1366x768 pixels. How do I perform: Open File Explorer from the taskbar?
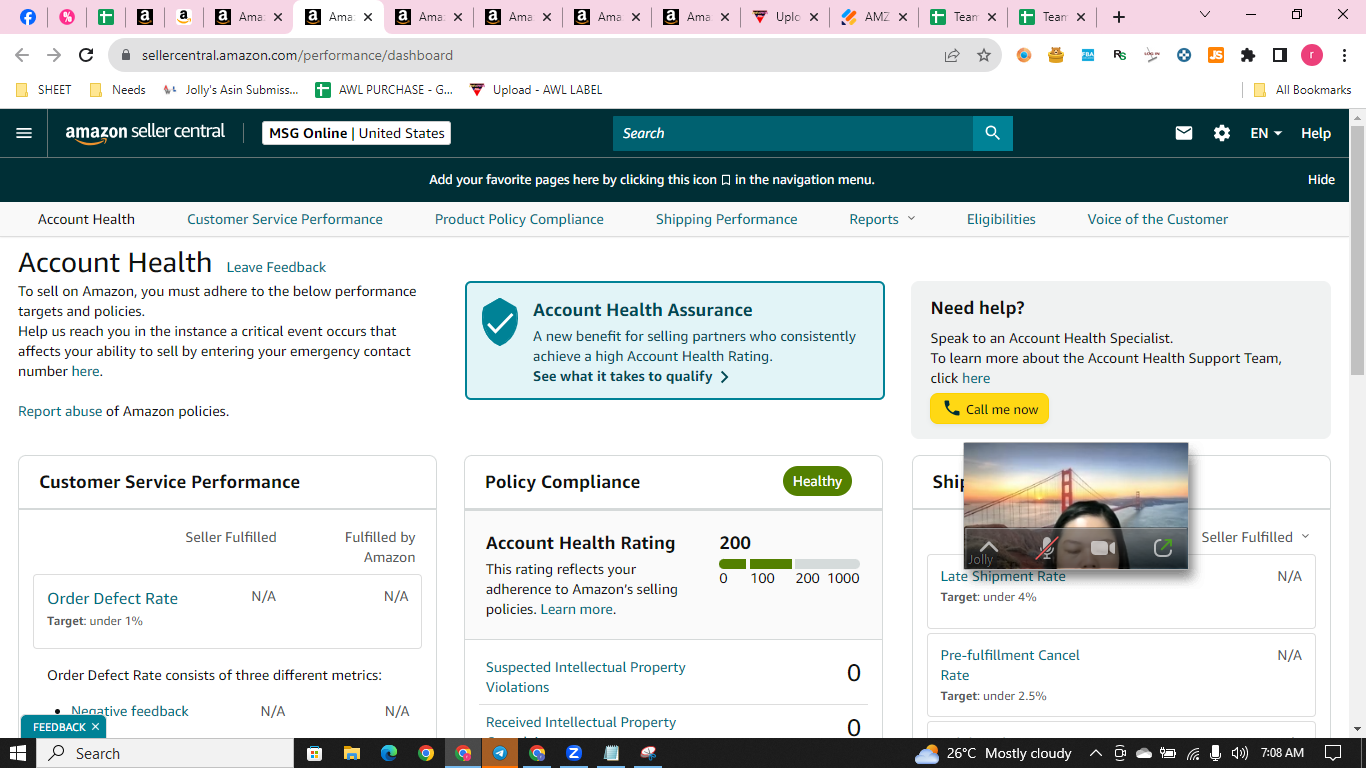(351, 753)
